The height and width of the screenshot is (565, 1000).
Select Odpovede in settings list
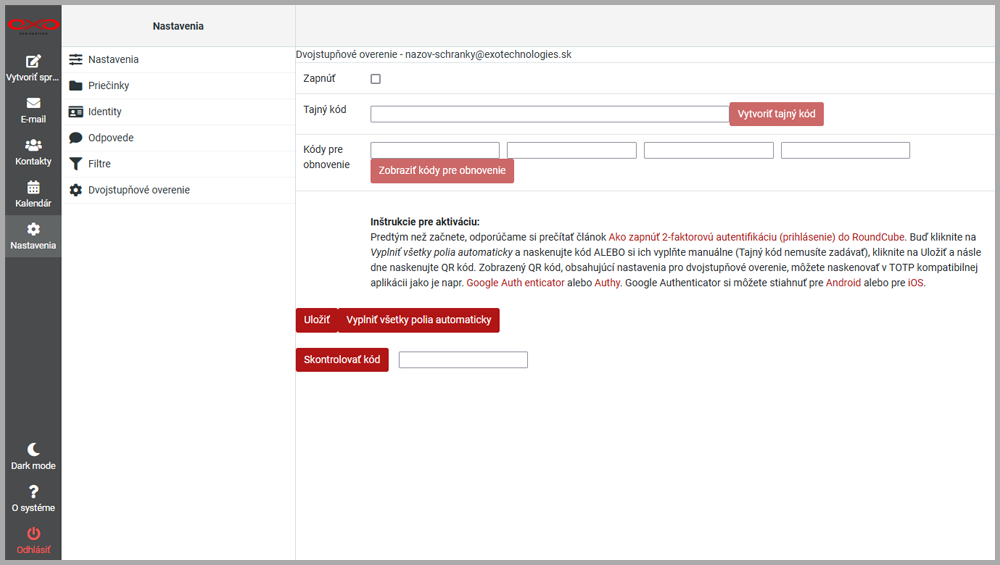coord(110,138)
